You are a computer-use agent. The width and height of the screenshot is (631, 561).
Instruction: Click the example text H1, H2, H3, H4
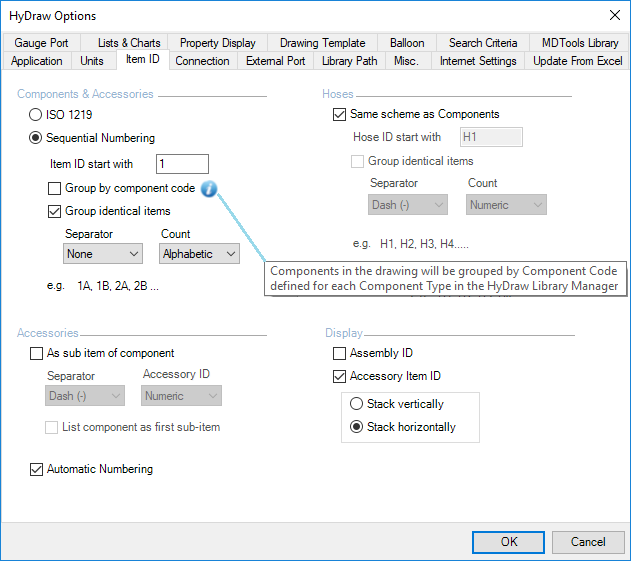(424, 244)
